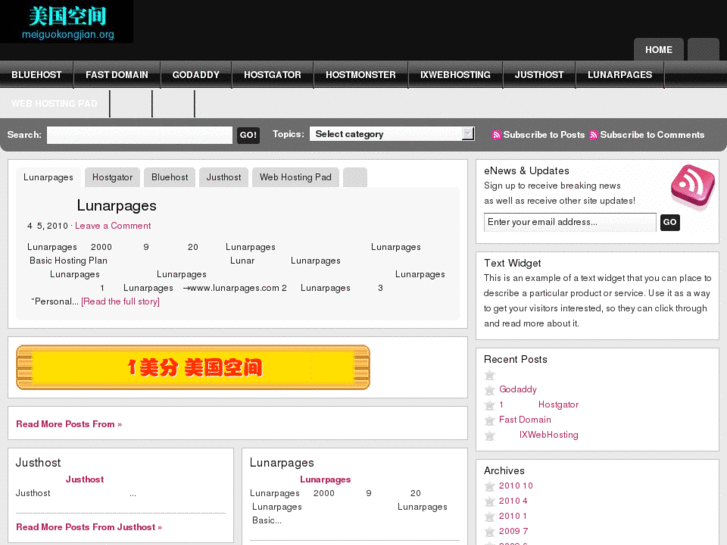The width and height of the screenshot is (727, 545).
Task: Open the Lunarpages featured post title
Action: (116, 205)
